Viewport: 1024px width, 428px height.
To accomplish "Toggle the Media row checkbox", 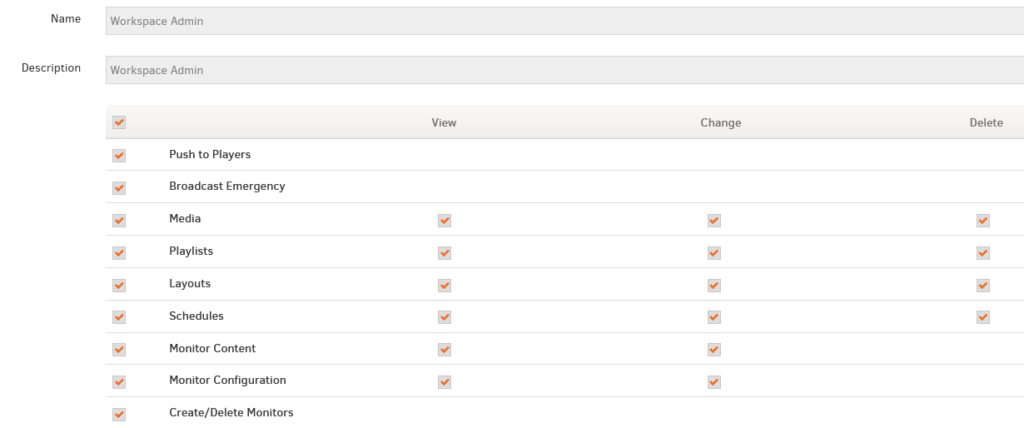I will [x=119, y=220].
